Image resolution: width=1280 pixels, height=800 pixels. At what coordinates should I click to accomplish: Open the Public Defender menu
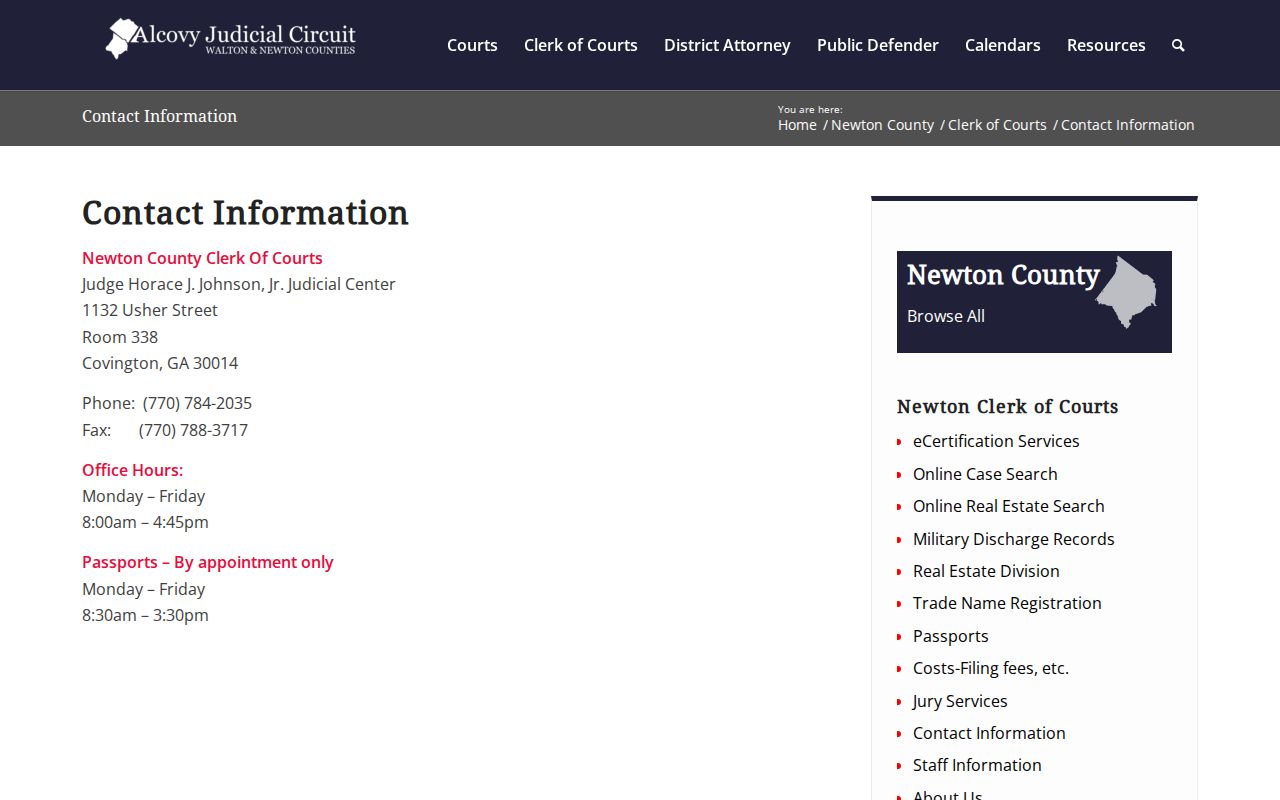[878, 45]
